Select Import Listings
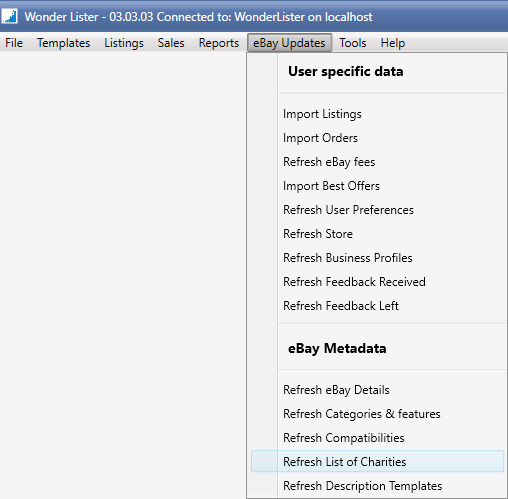Image resolution: width=508 pixels, height=499 pixels. coord(377,114)
